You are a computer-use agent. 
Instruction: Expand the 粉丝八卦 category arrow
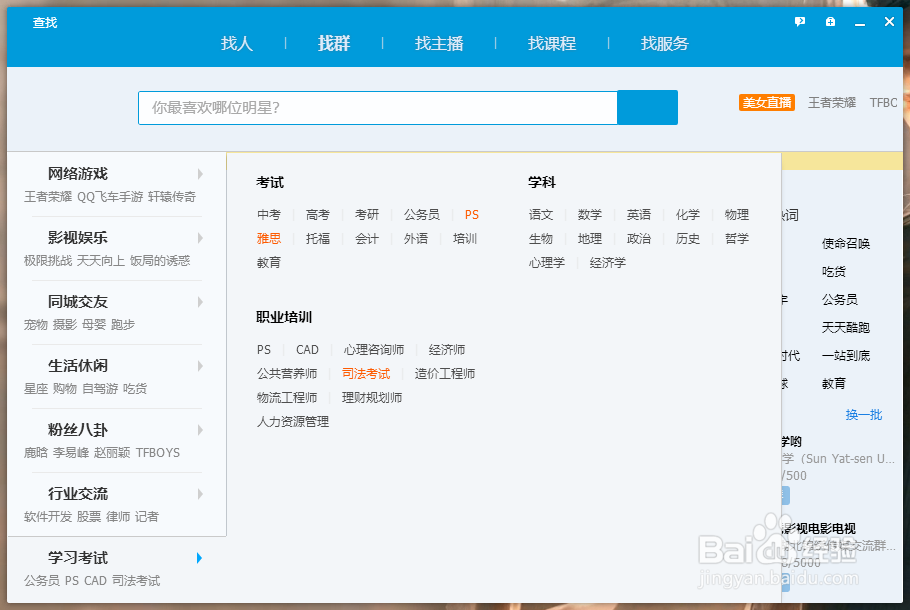(200, 429)
